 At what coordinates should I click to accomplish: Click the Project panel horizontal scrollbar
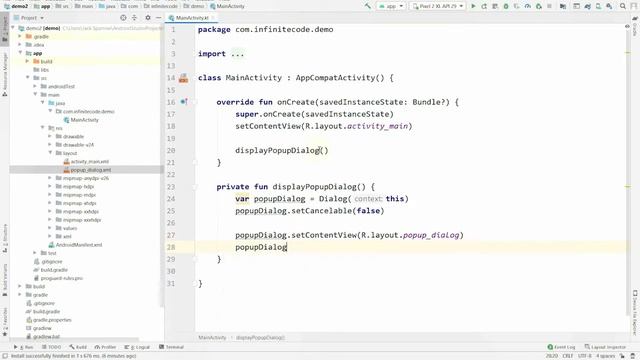click(73, 339)
